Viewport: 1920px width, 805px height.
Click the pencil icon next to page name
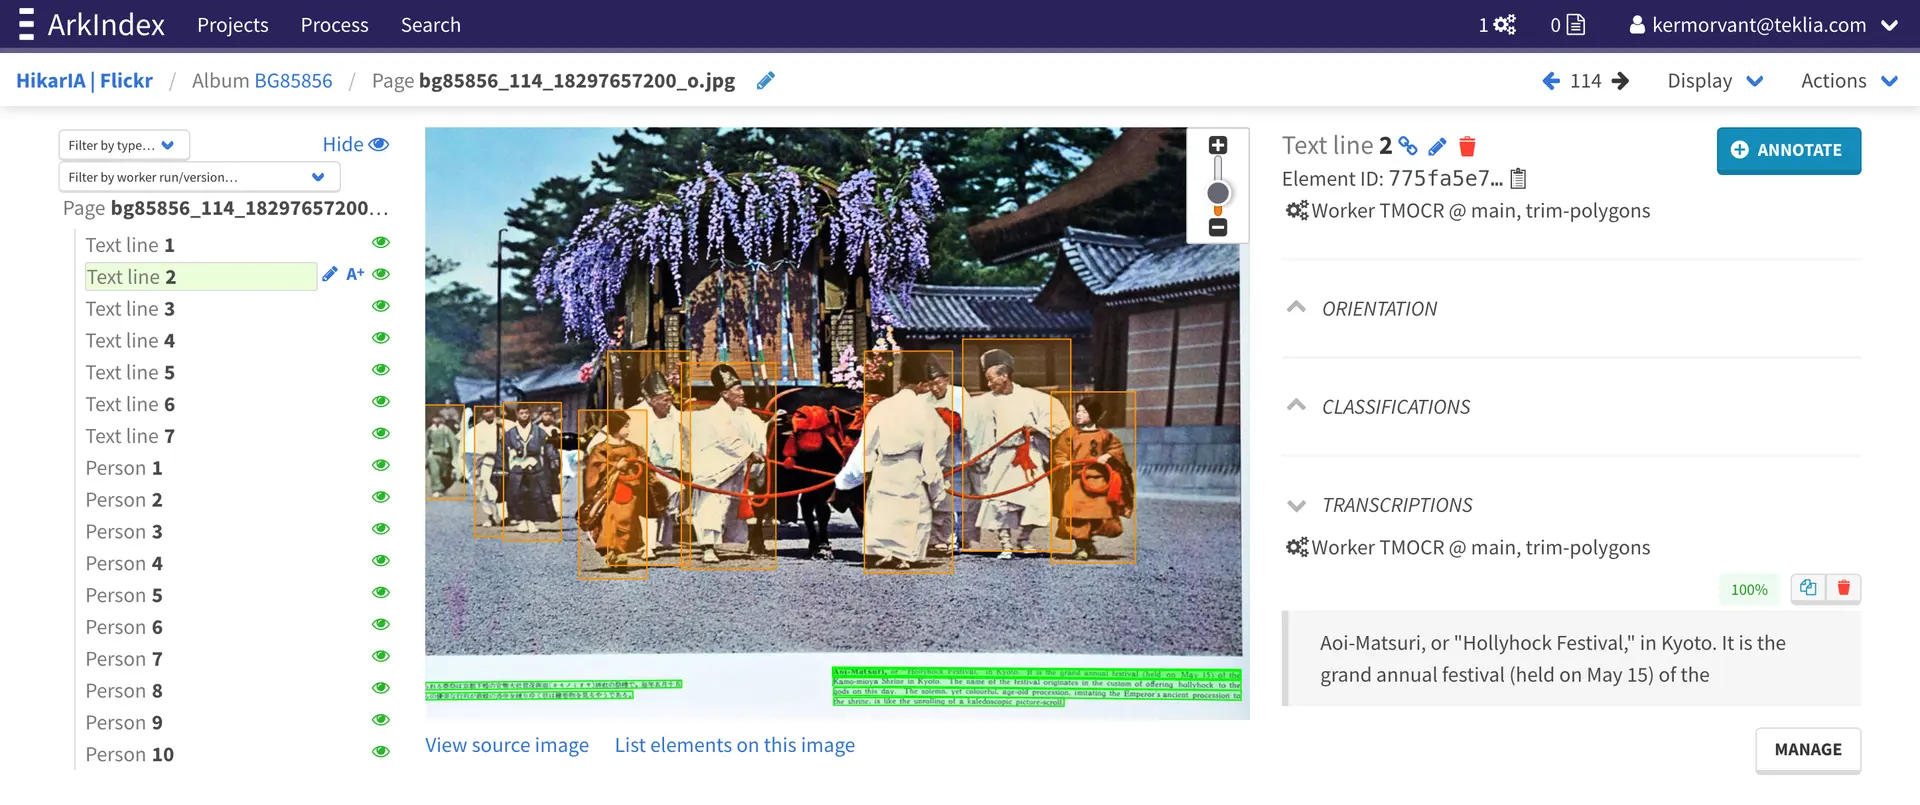pos(765,81)
